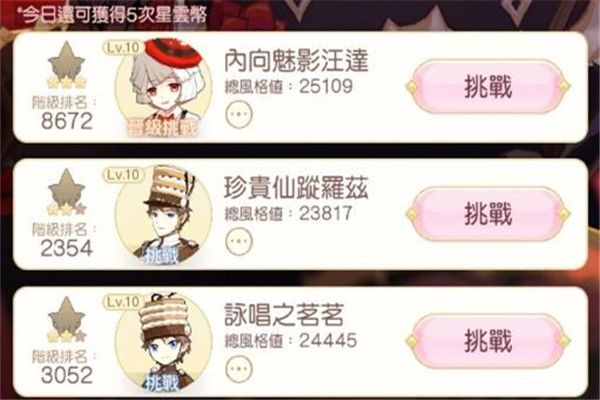Image resolution: width=600 pixels, height=400 pixels.
Task: Click 挑戰 button for 詠唱之茗茗
Action: click(488, 340)
